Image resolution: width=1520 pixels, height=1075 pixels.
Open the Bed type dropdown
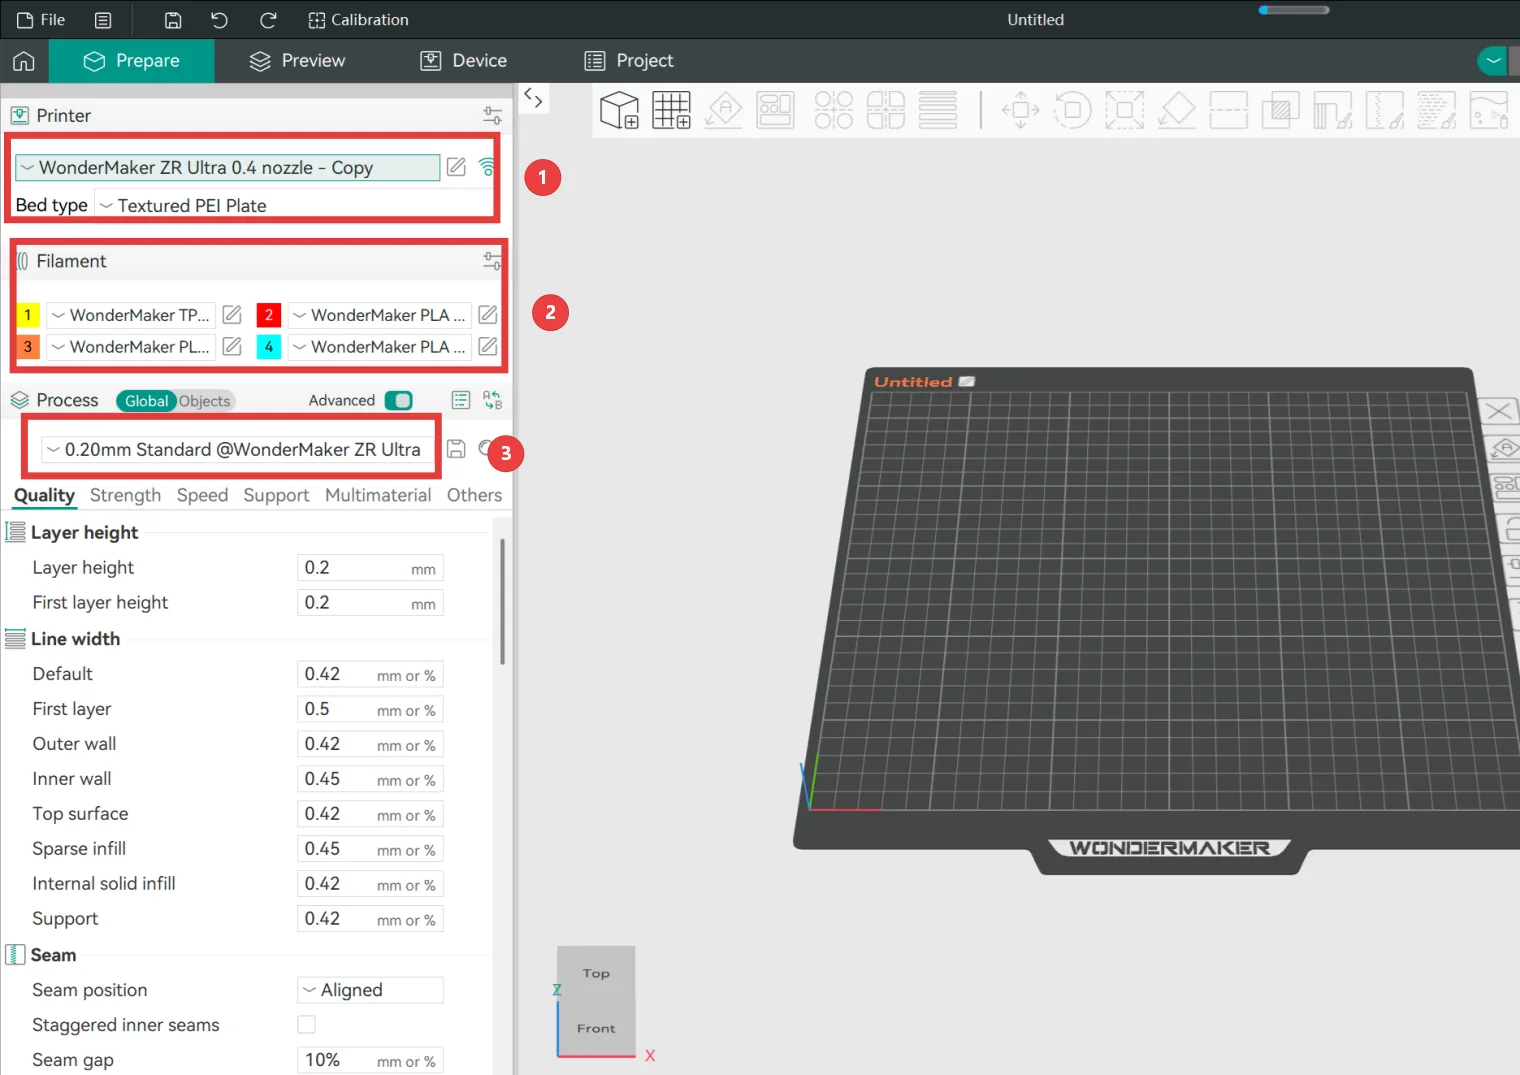[294, 205]
